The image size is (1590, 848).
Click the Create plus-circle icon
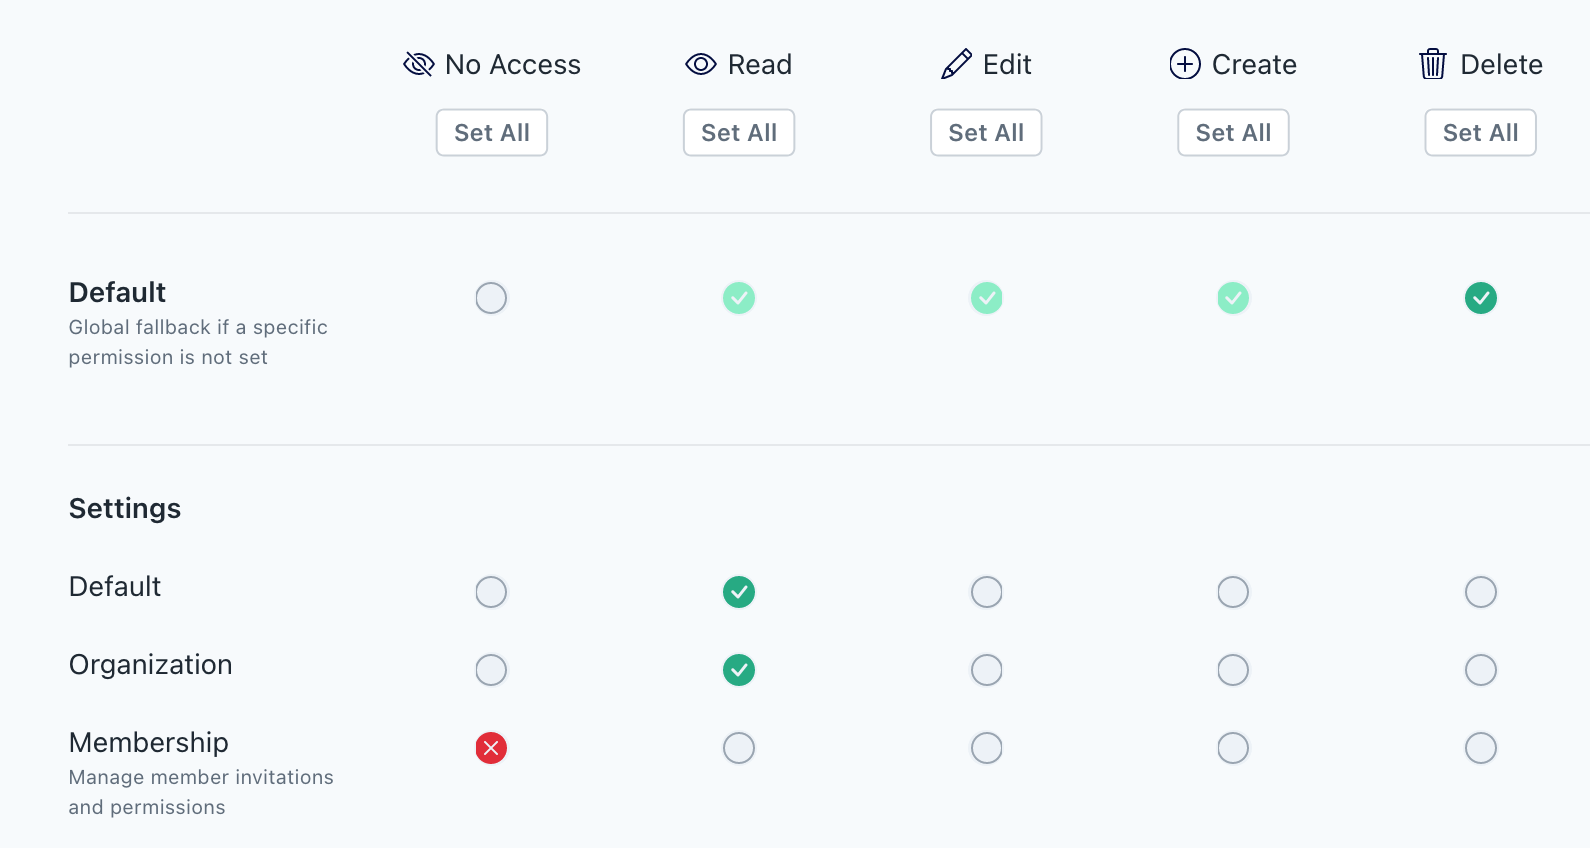(x=1185, y=65)
